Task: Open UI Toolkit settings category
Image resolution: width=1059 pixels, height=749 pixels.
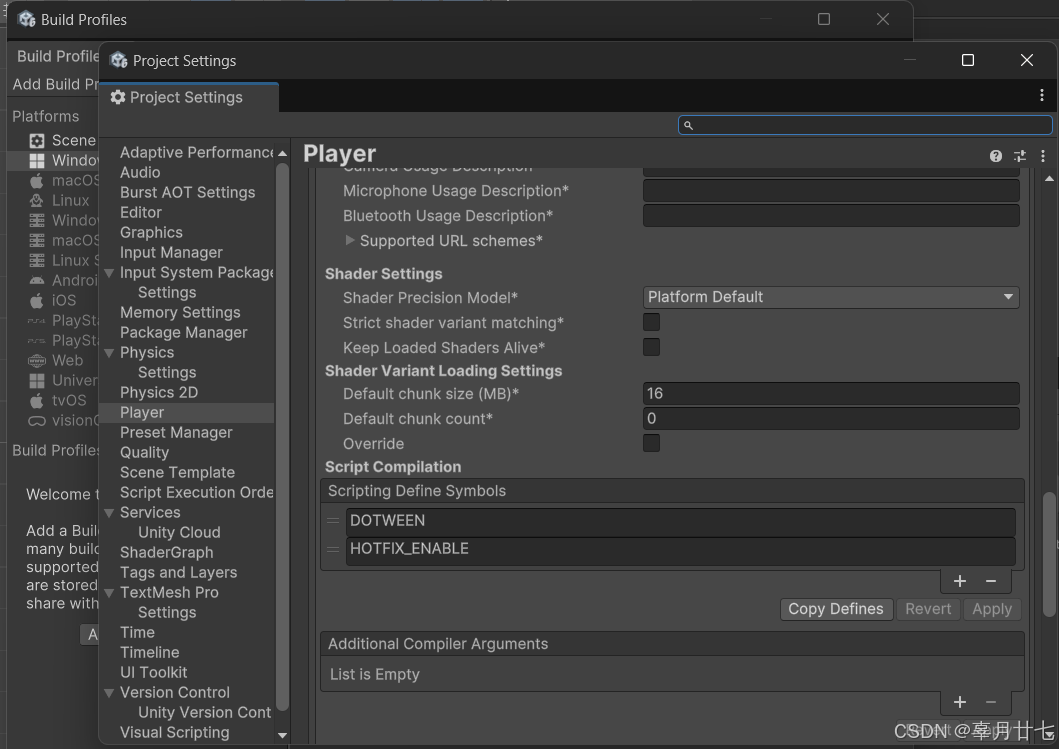Action: click(153, 673)
